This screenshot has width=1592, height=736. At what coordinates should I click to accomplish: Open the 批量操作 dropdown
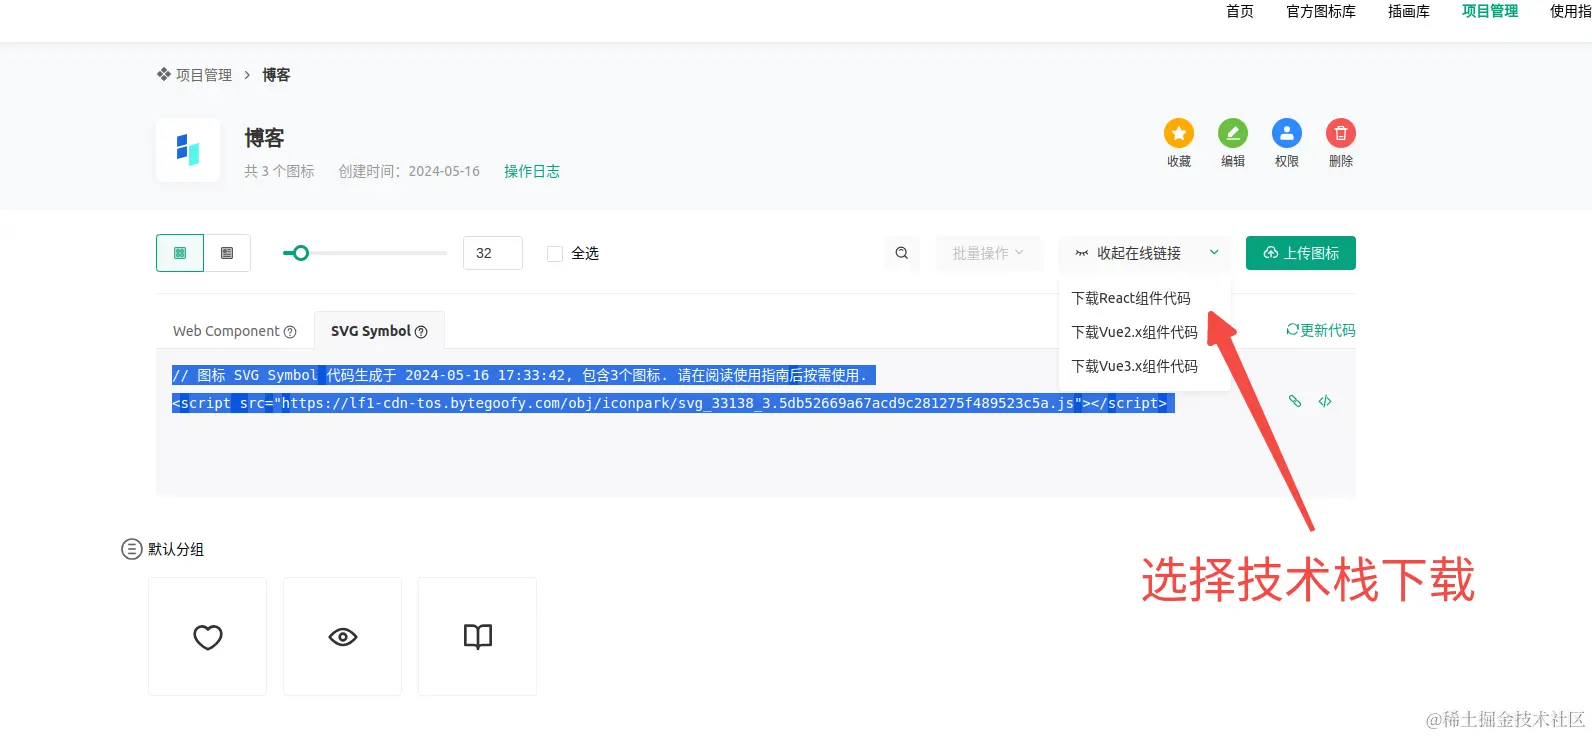point(989,253)
